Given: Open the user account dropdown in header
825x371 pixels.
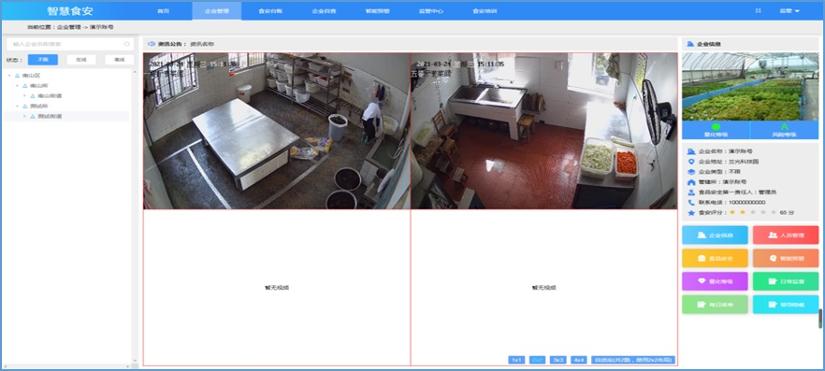Looking at the screenshot, I should point(789,11).
